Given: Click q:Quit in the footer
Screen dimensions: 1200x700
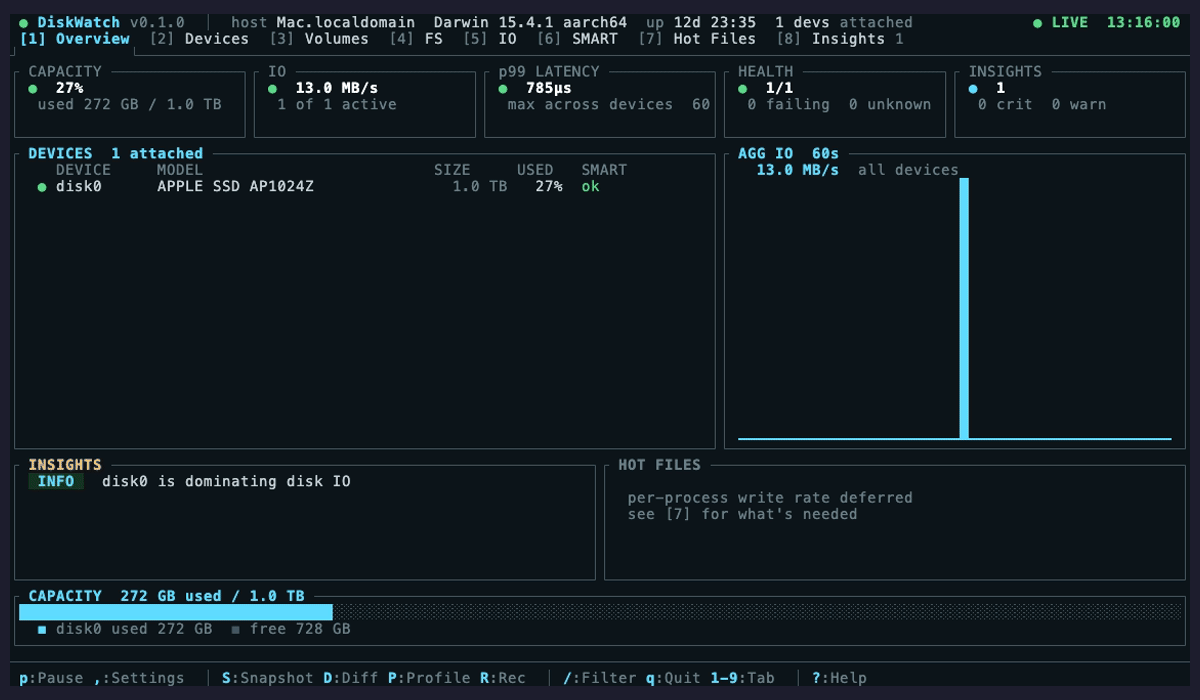Looking at the screenshot, I should 673,678.
